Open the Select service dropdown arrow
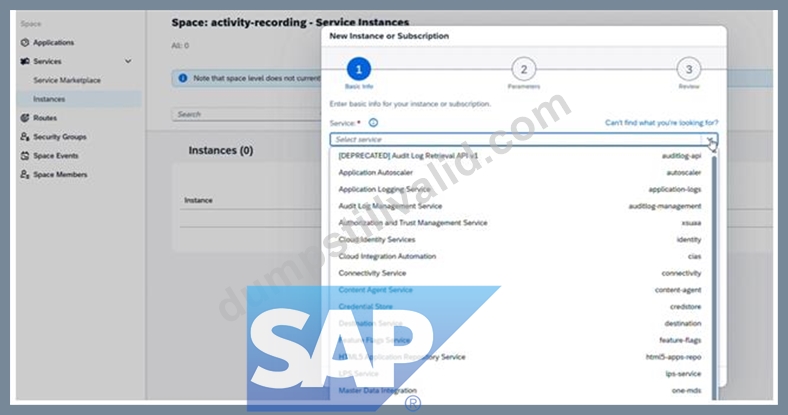This screenshot has width=788, height=415. coord(710,139)
